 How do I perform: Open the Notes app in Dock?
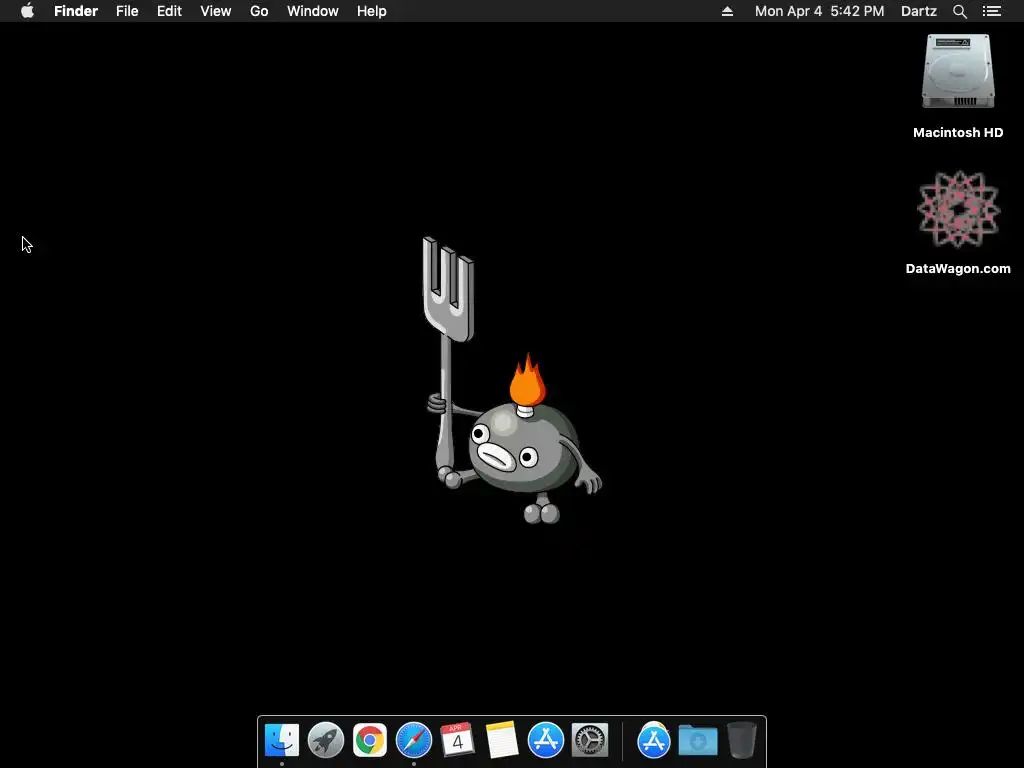(x=502, y=740)
